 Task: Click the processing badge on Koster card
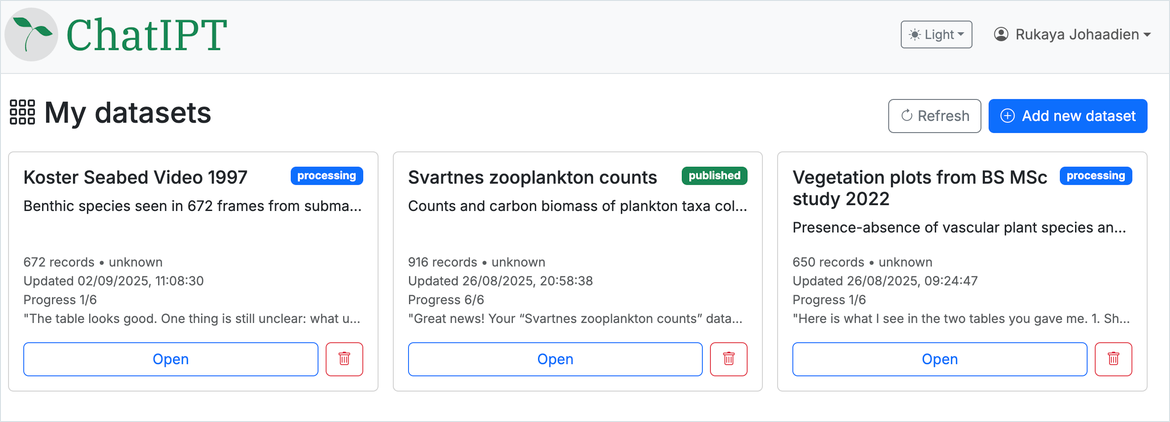(x=327, y=176)
